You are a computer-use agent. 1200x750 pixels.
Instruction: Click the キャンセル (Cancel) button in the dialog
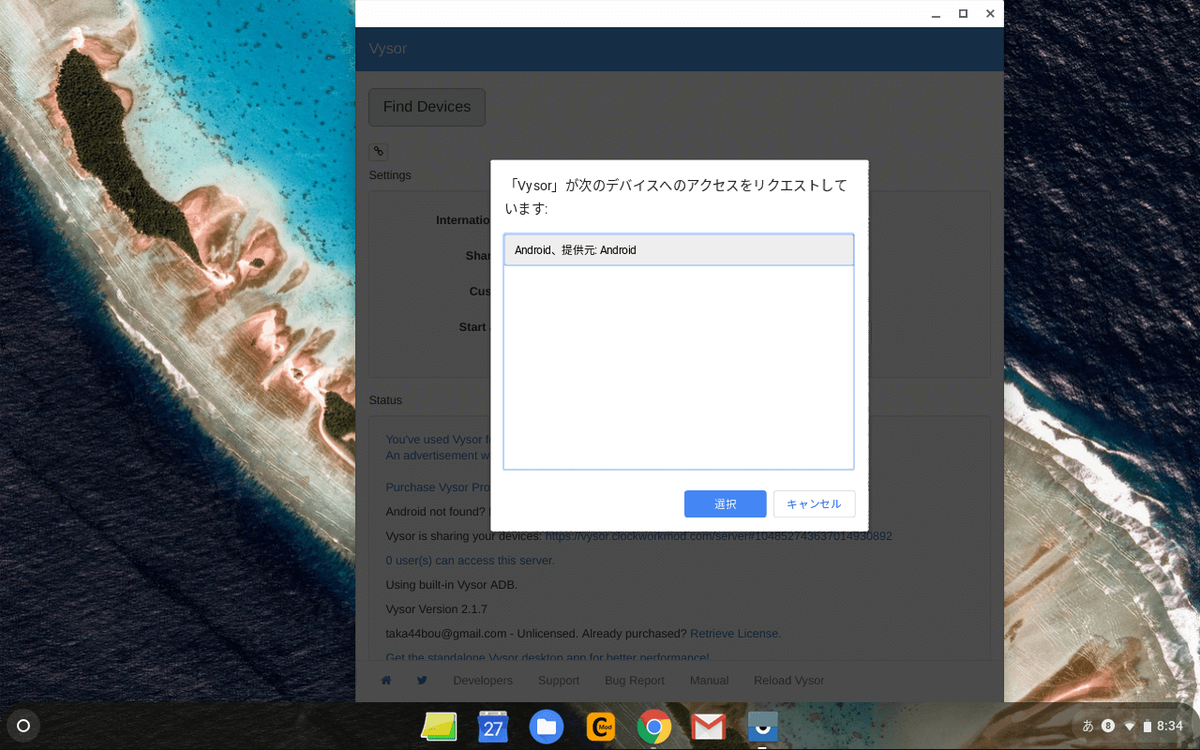pos(814,504)
